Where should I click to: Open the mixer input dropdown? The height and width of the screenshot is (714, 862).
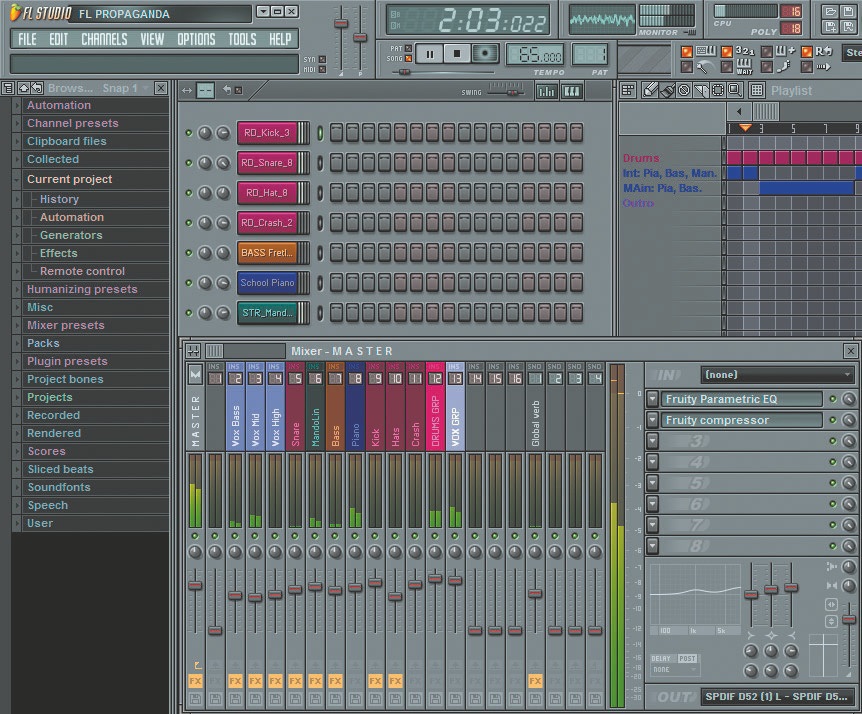point(777,375)
